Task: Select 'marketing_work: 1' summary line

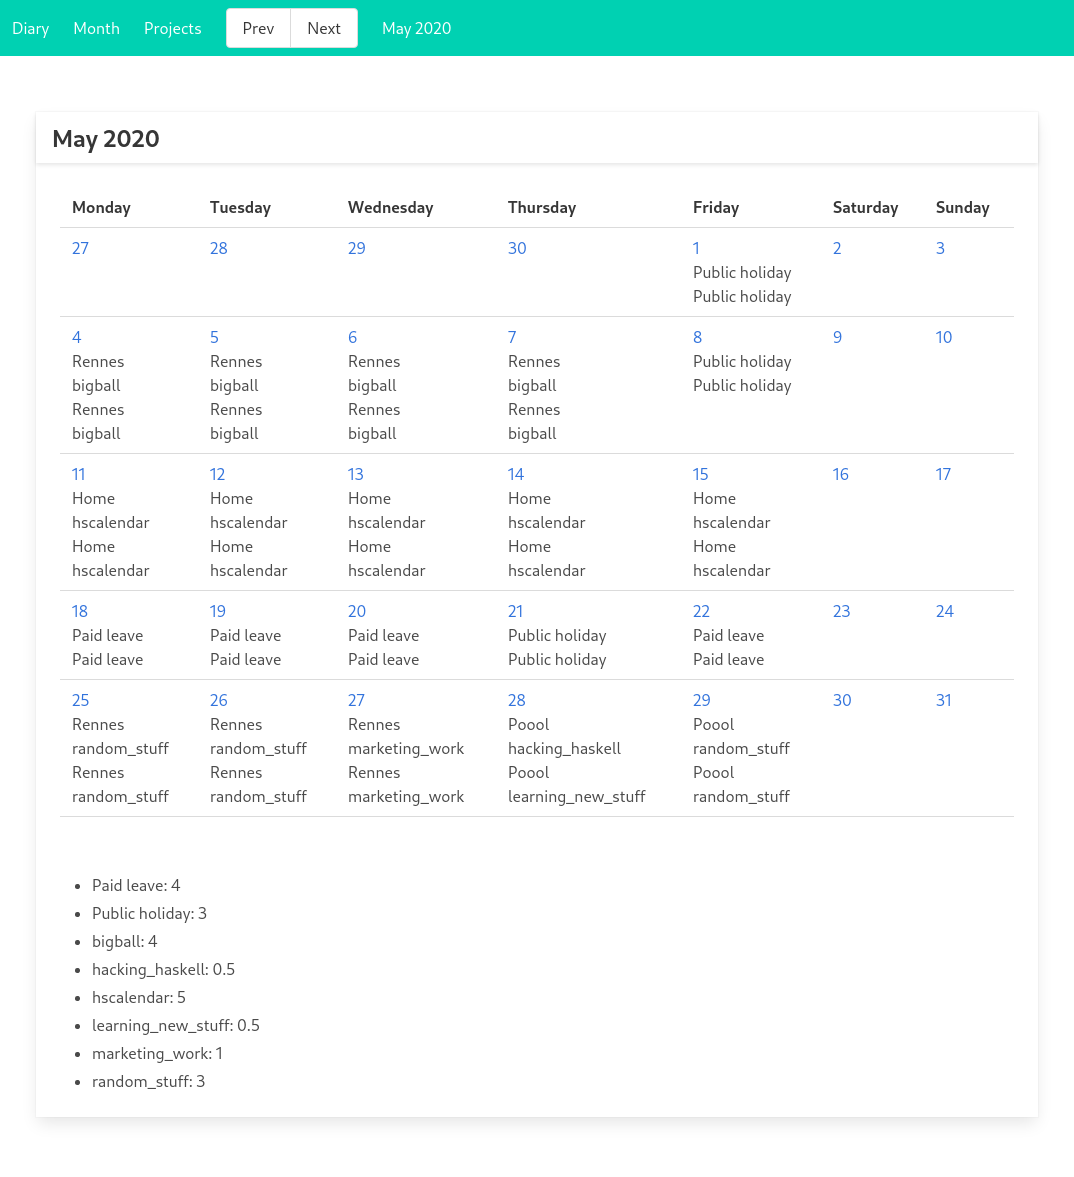Action: [158, 1054]
